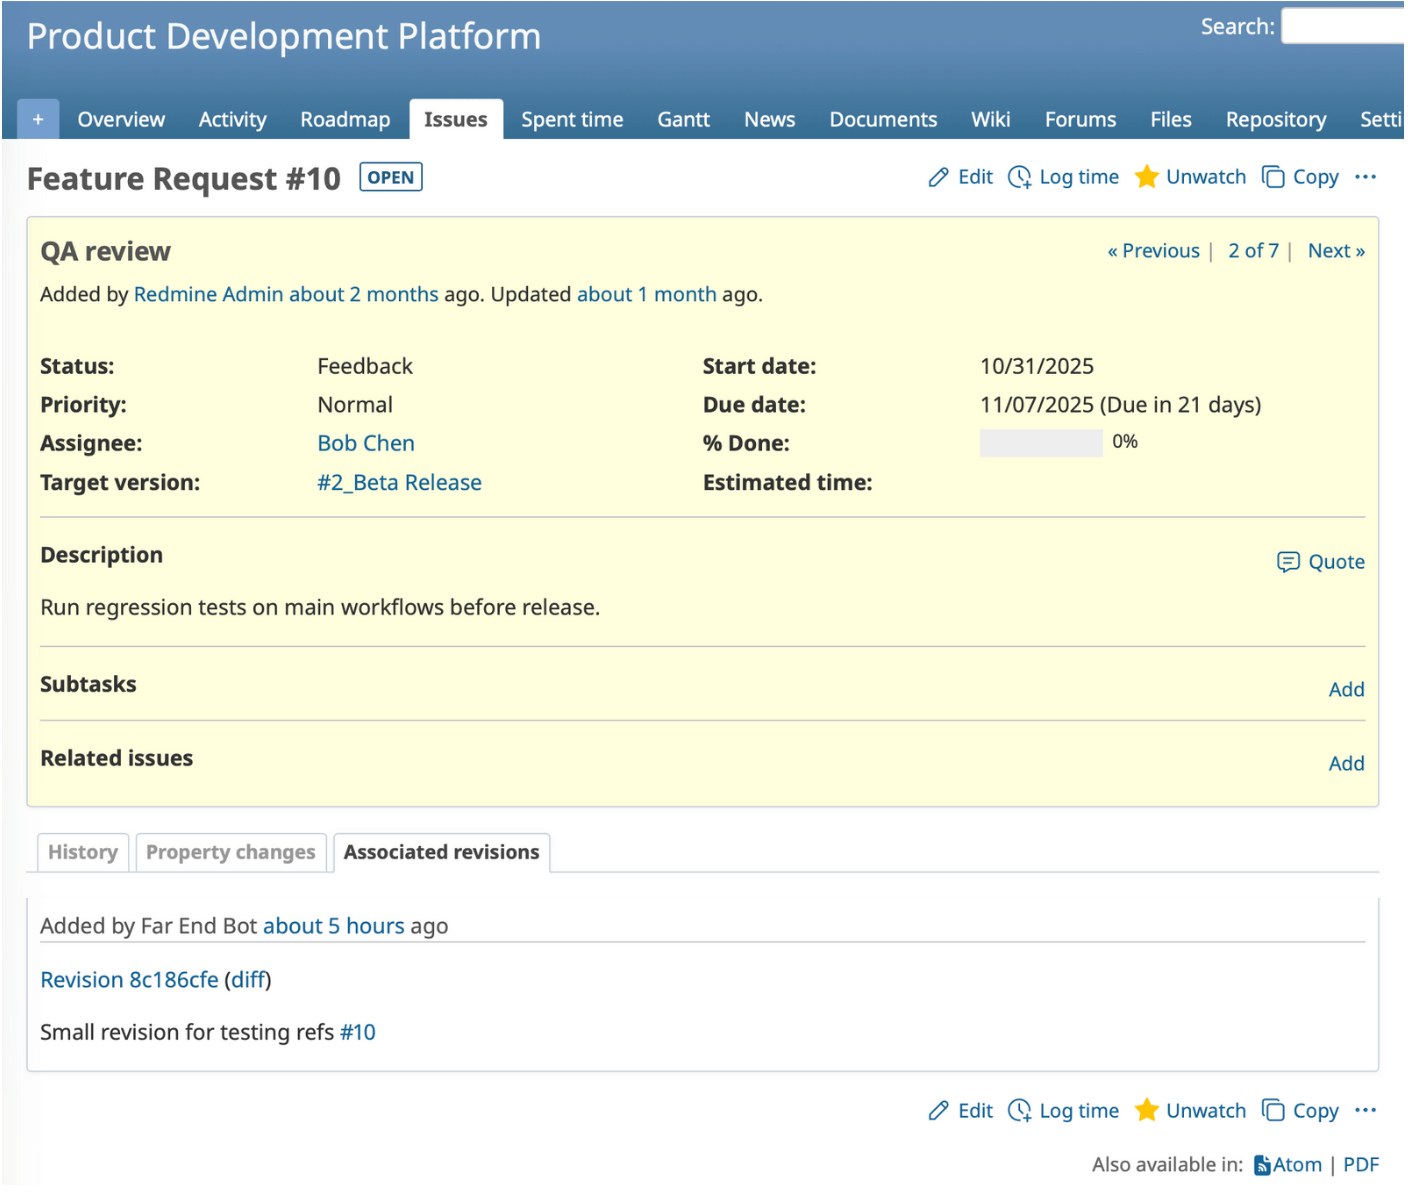This screenshot has height=1194, width=1408.
Task: Open the top ellipsis more-actions menu
Action: click(1366, 176)
